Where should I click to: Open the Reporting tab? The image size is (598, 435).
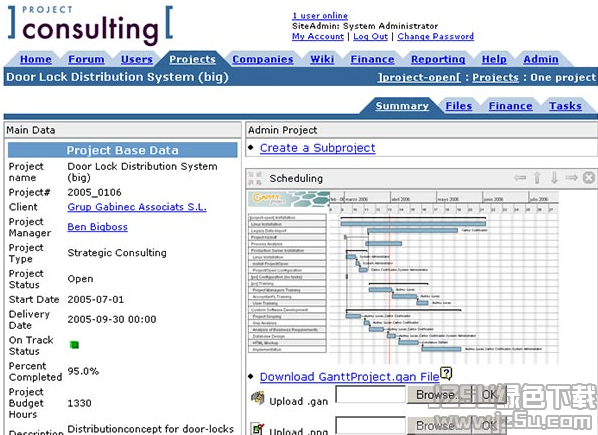tap(438, 59)
